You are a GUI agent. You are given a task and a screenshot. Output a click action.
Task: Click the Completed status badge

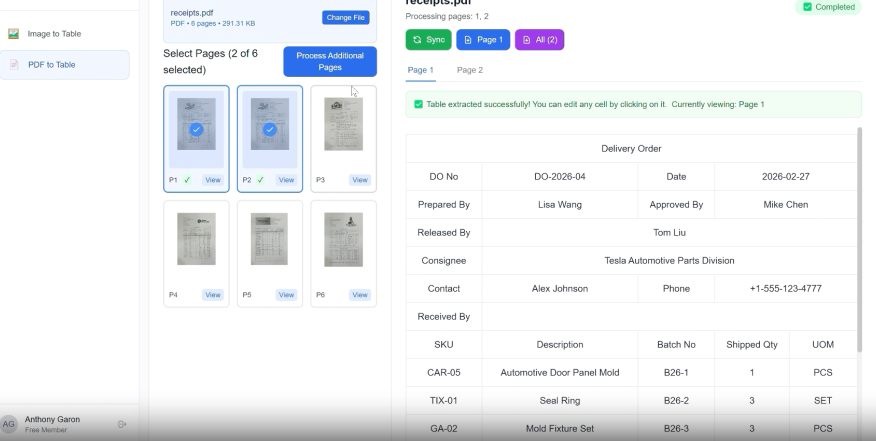[x=829, y=7]
